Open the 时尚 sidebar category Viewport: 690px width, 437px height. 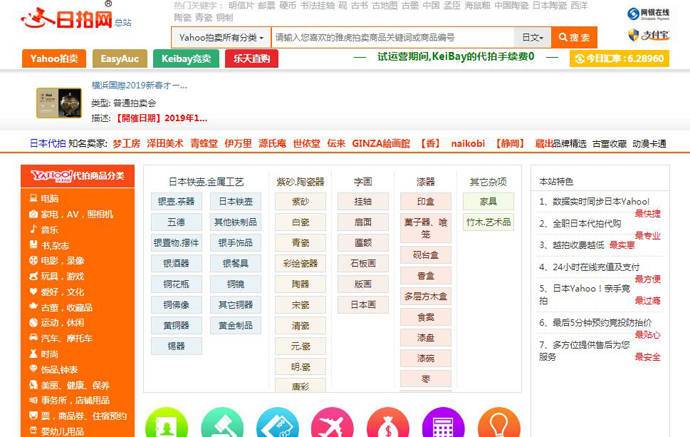tap(44, 354)
